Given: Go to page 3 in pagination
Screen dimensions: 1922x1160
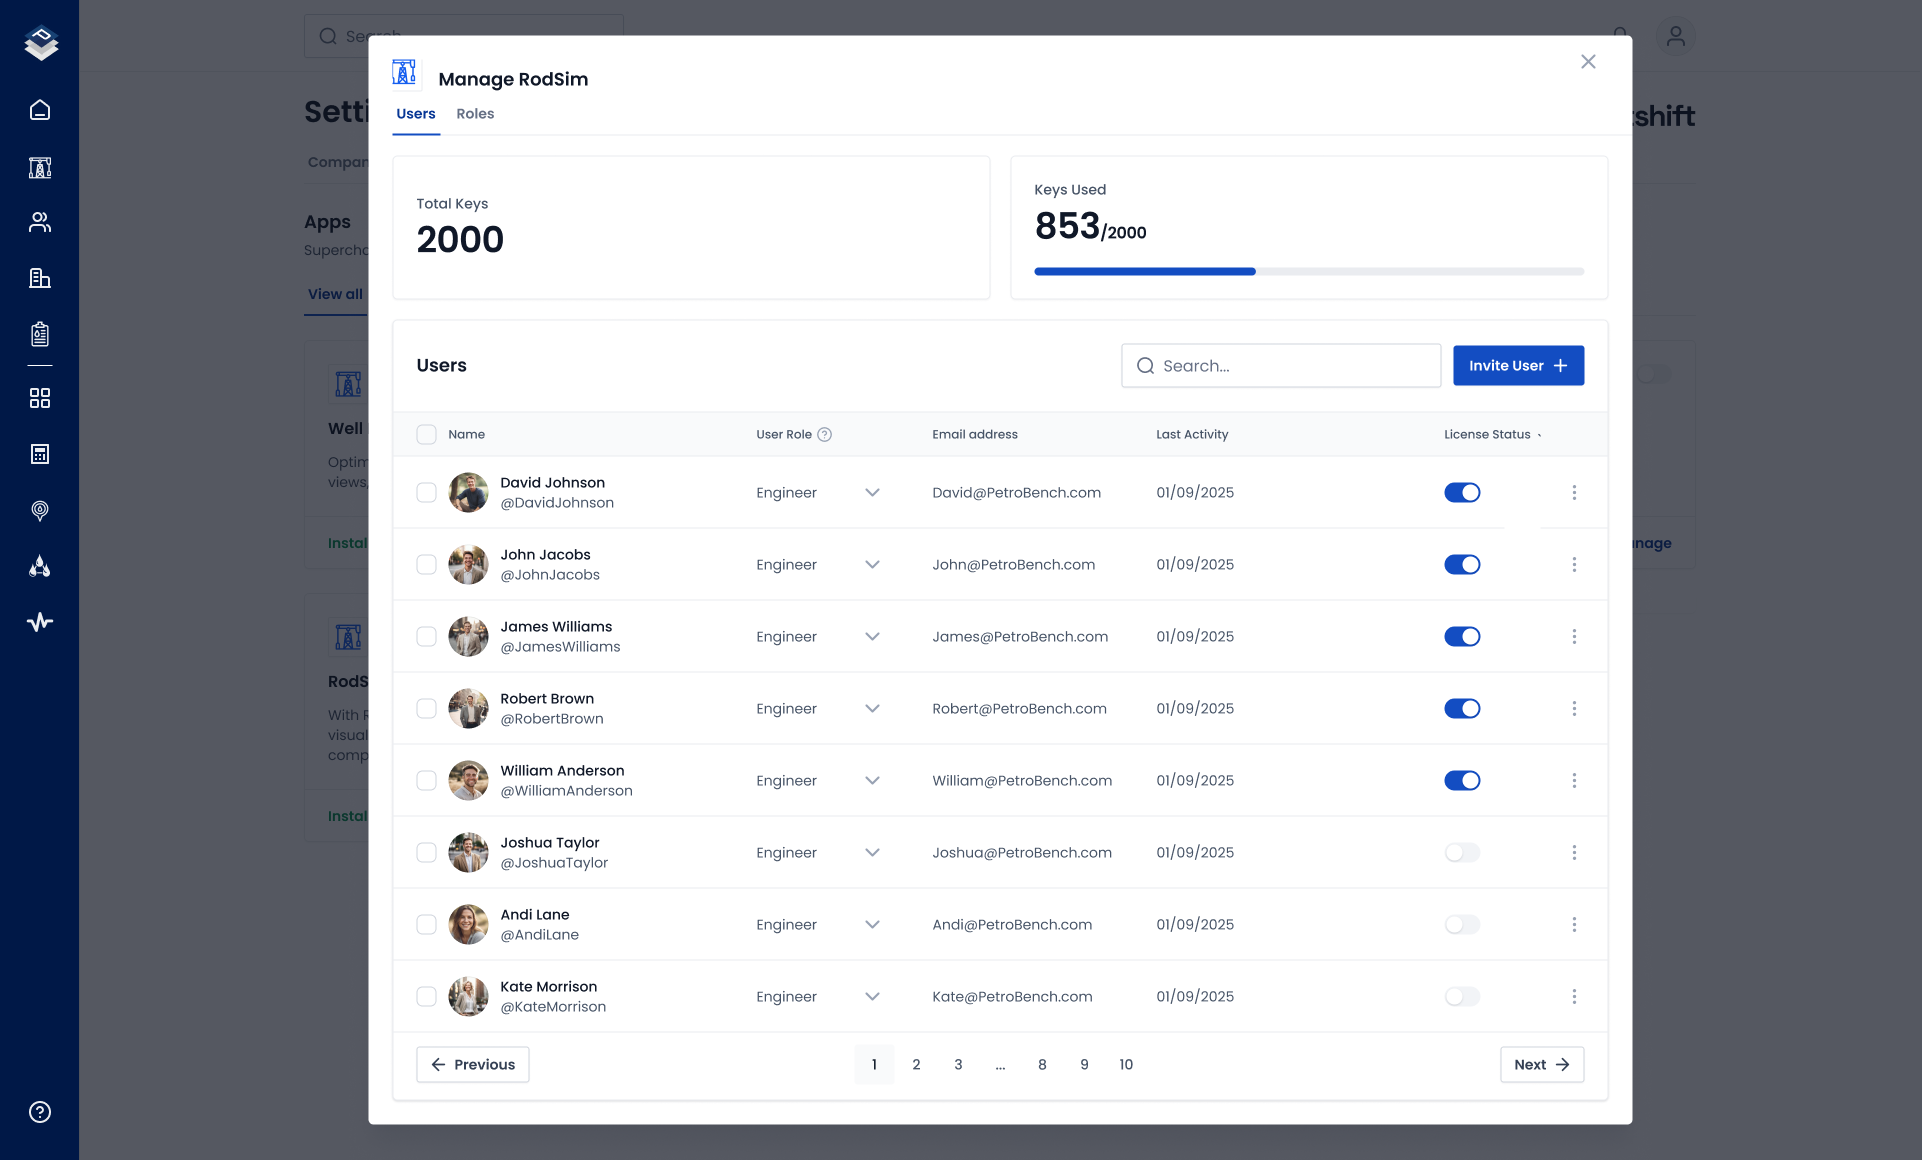Looking at the screenshot, I should click(x=958, y=1064).
